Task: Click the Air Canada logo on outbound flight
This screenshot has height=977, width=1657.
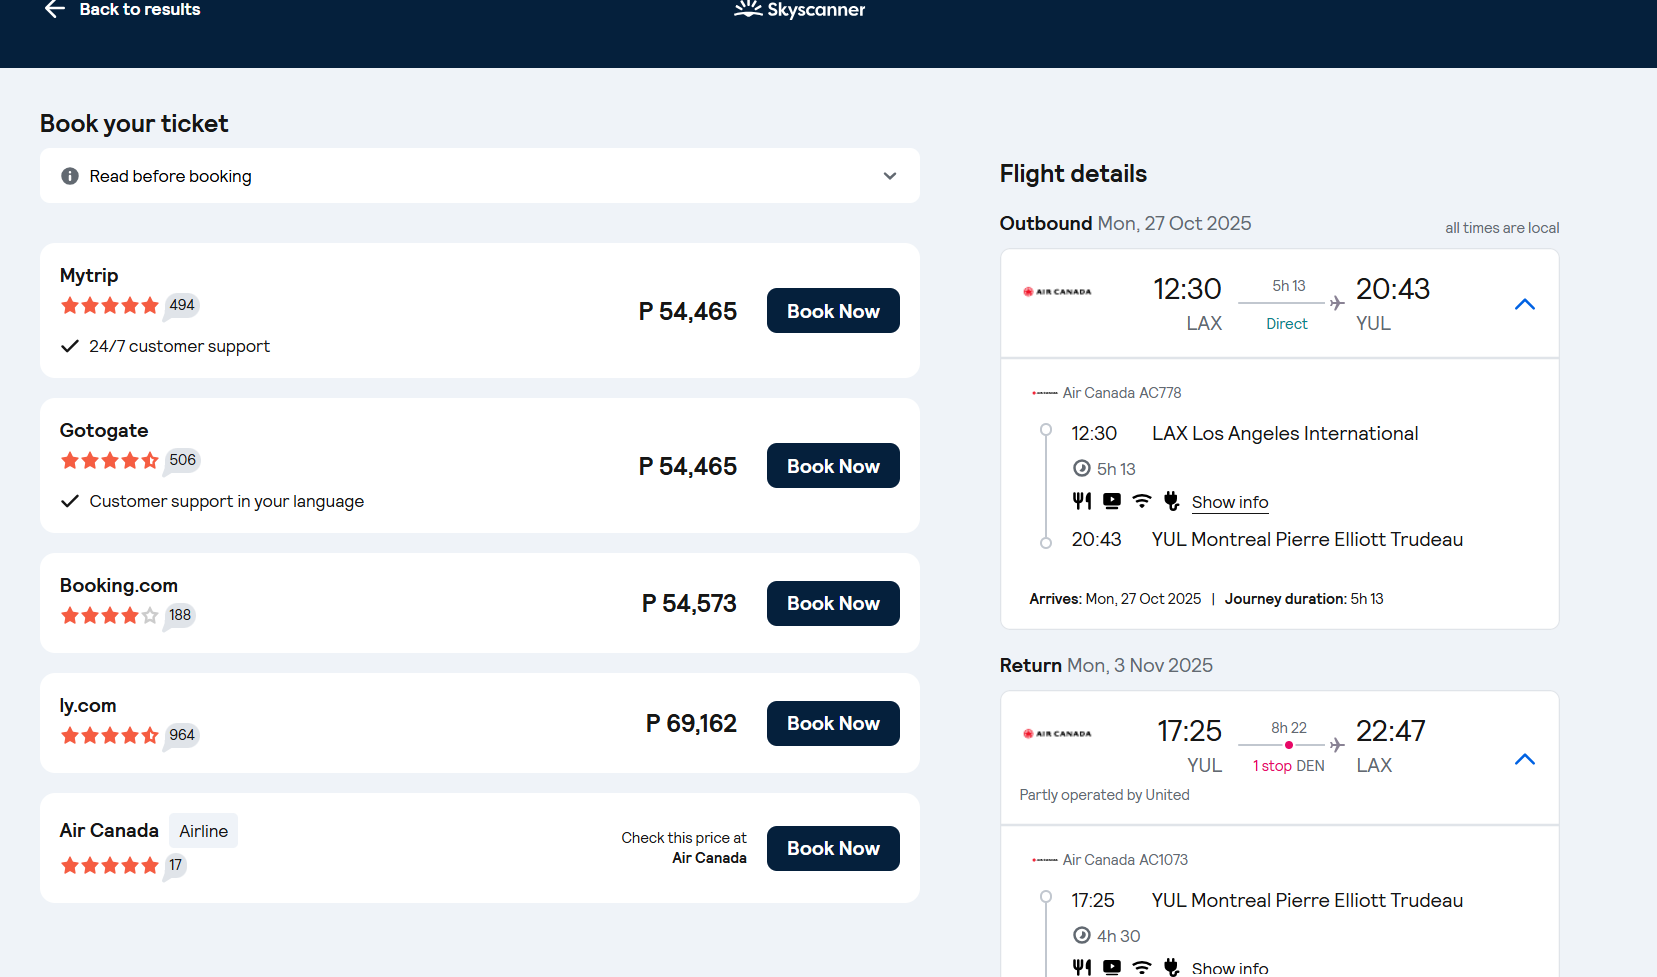Action: tap(1057, 292)
